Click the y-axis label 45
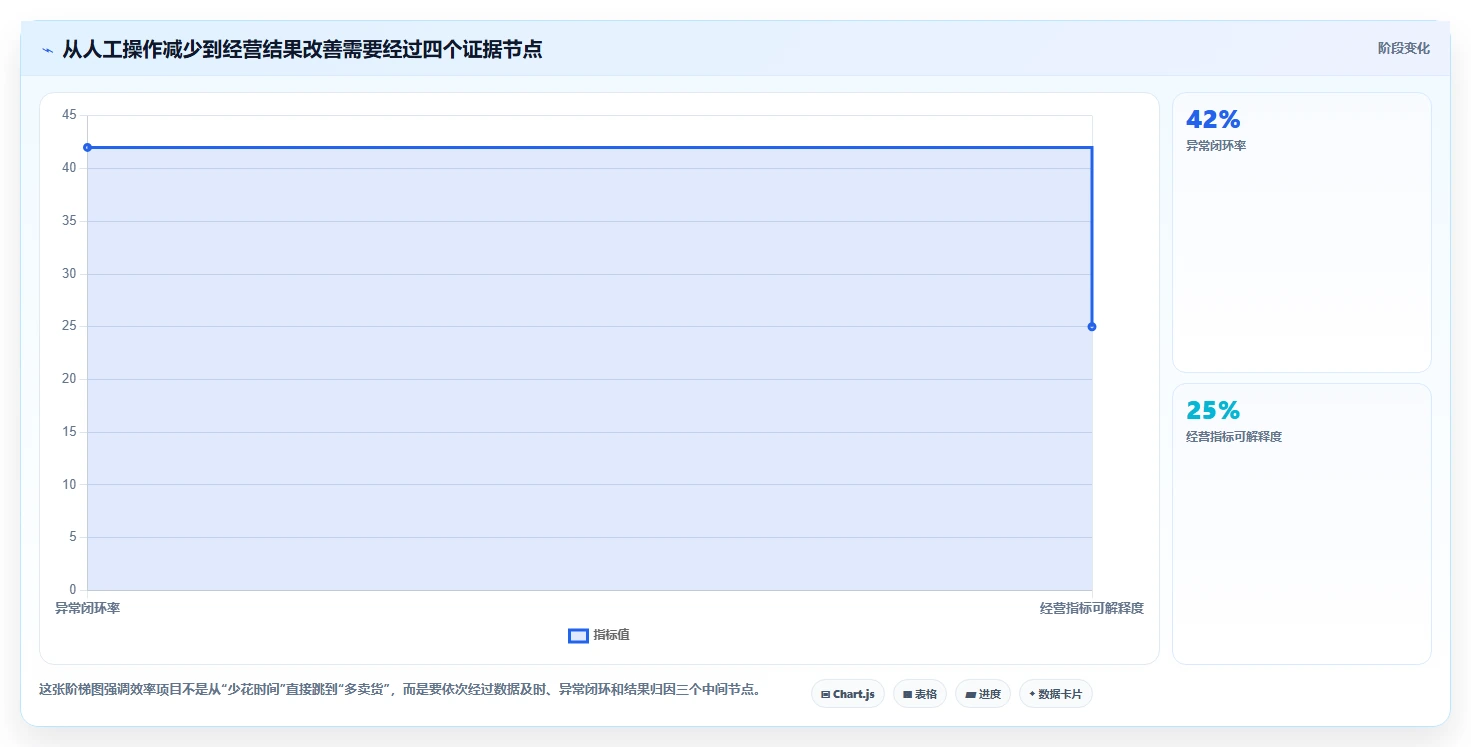 point(69,115)
